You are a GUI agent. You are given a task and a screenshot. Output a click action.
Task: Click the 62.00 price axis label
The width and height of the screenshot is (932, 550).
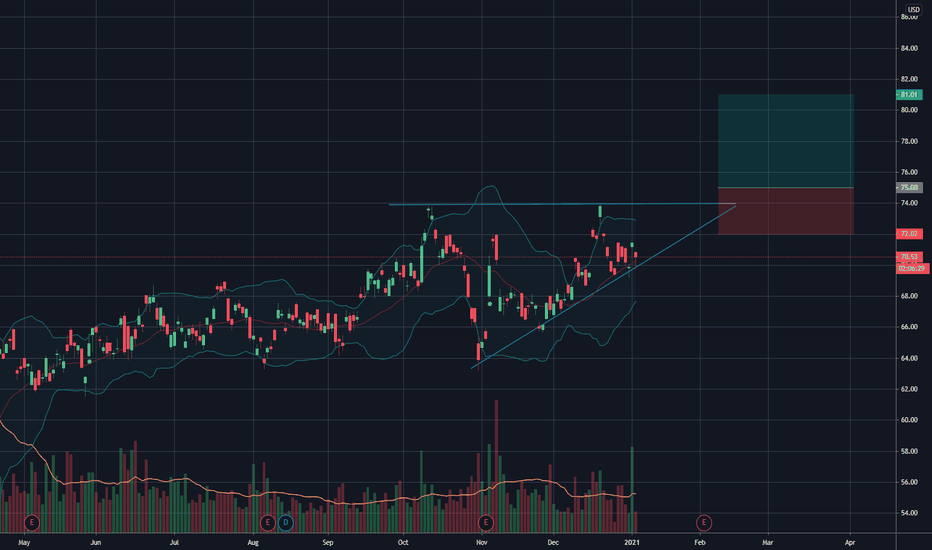pyautogui.click(x=909, y=389)
